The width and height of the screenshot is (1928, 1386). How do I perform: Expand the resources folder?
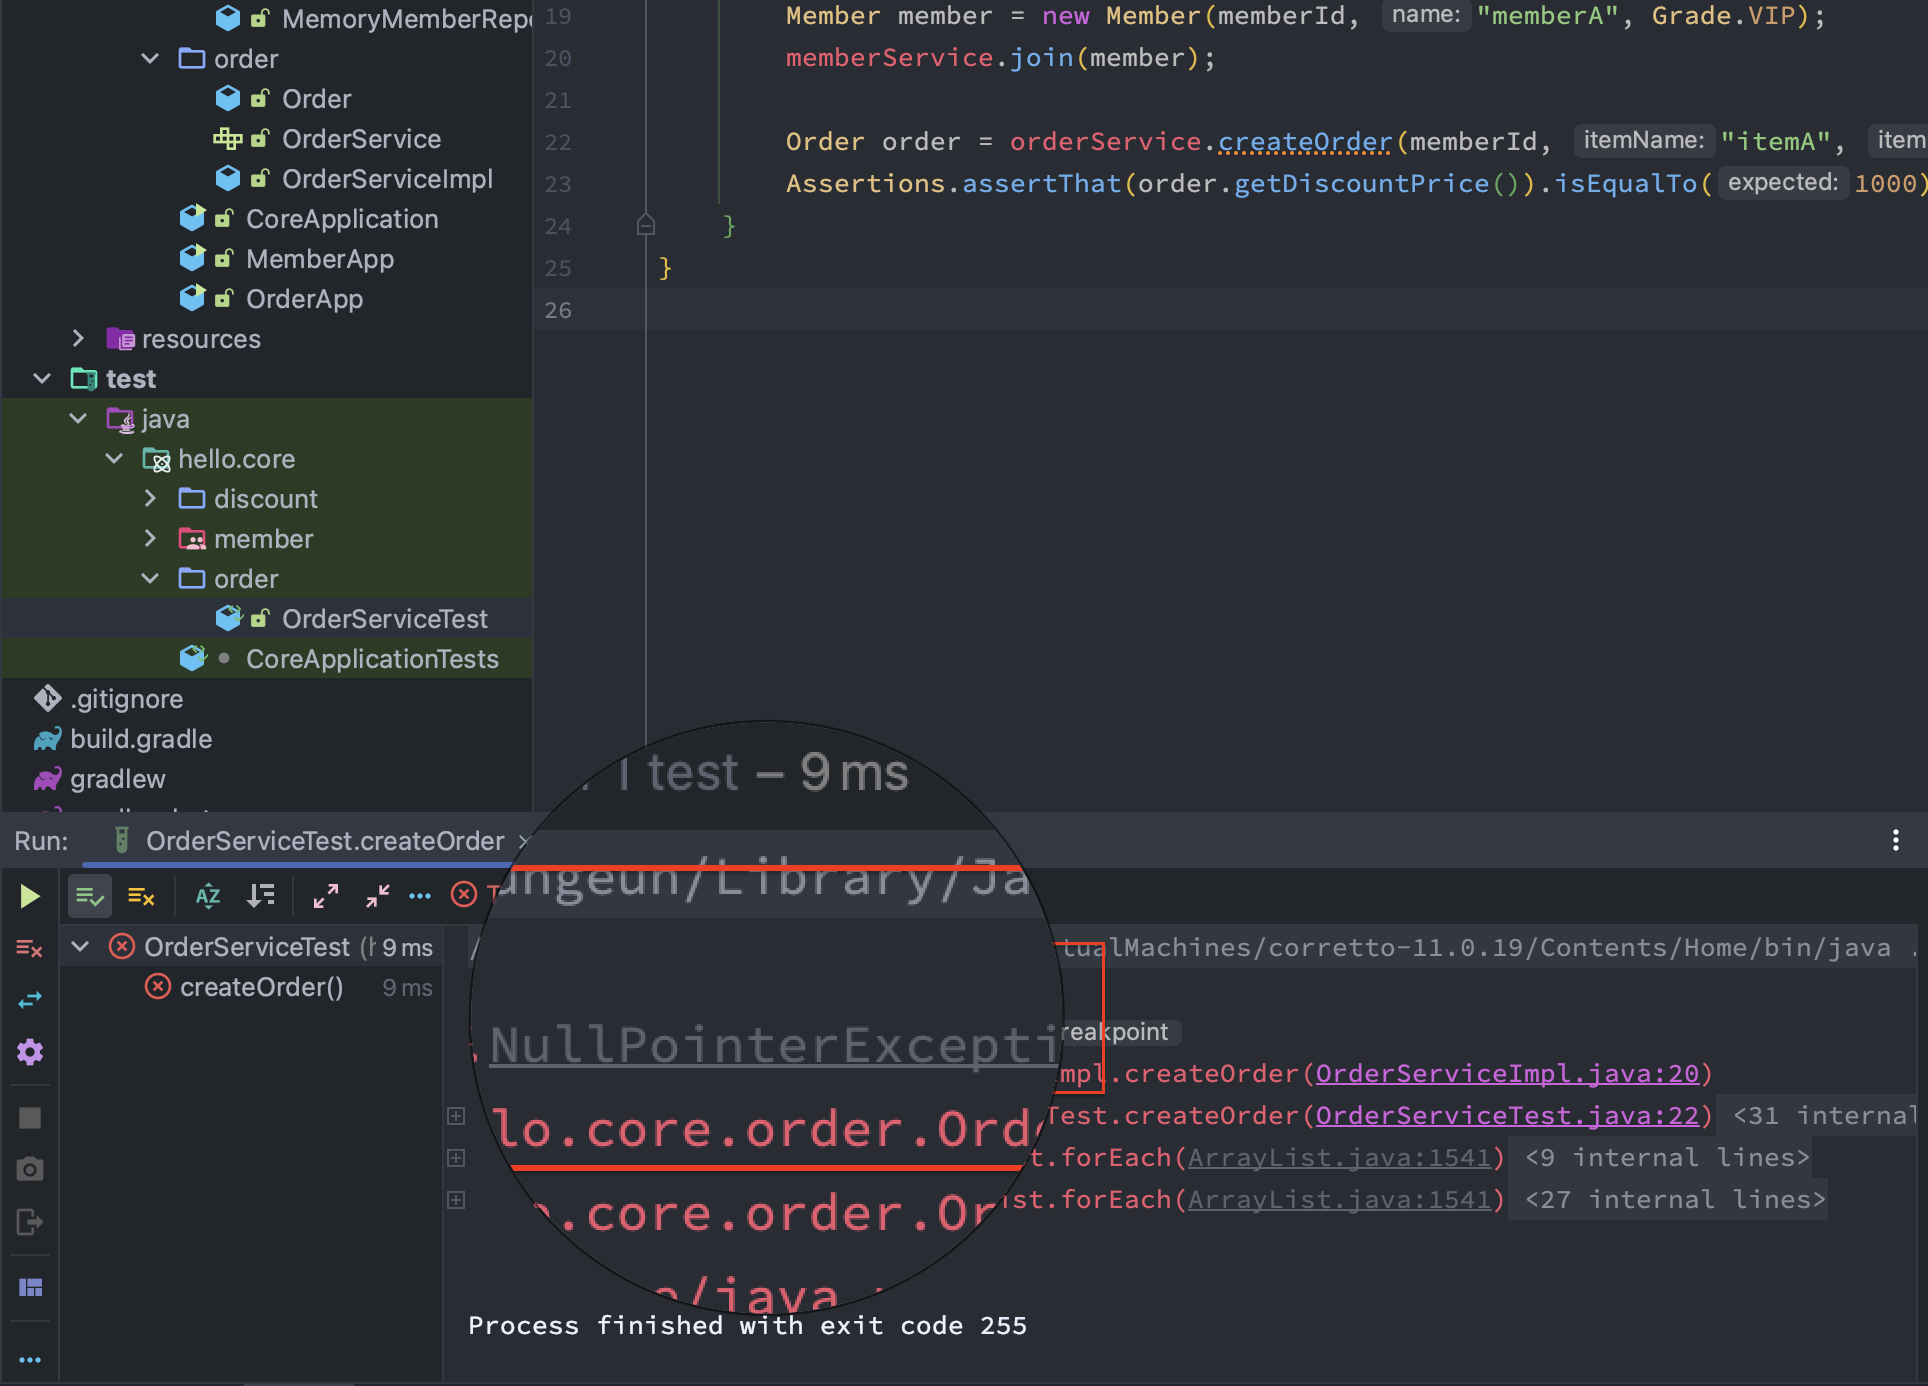click(x=78, y=339)
